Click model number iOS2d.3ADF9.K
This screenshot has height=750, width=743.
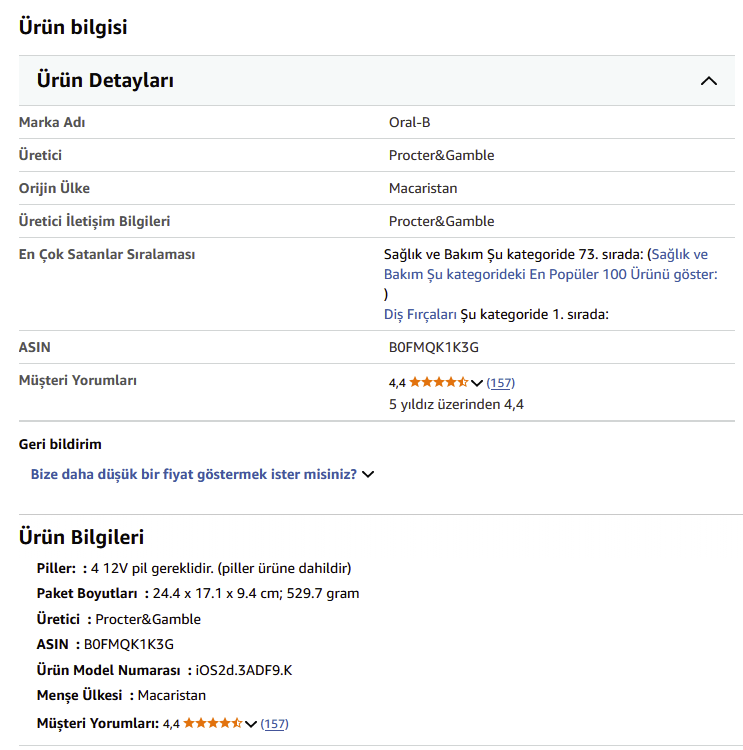click(x=244, y=670)
